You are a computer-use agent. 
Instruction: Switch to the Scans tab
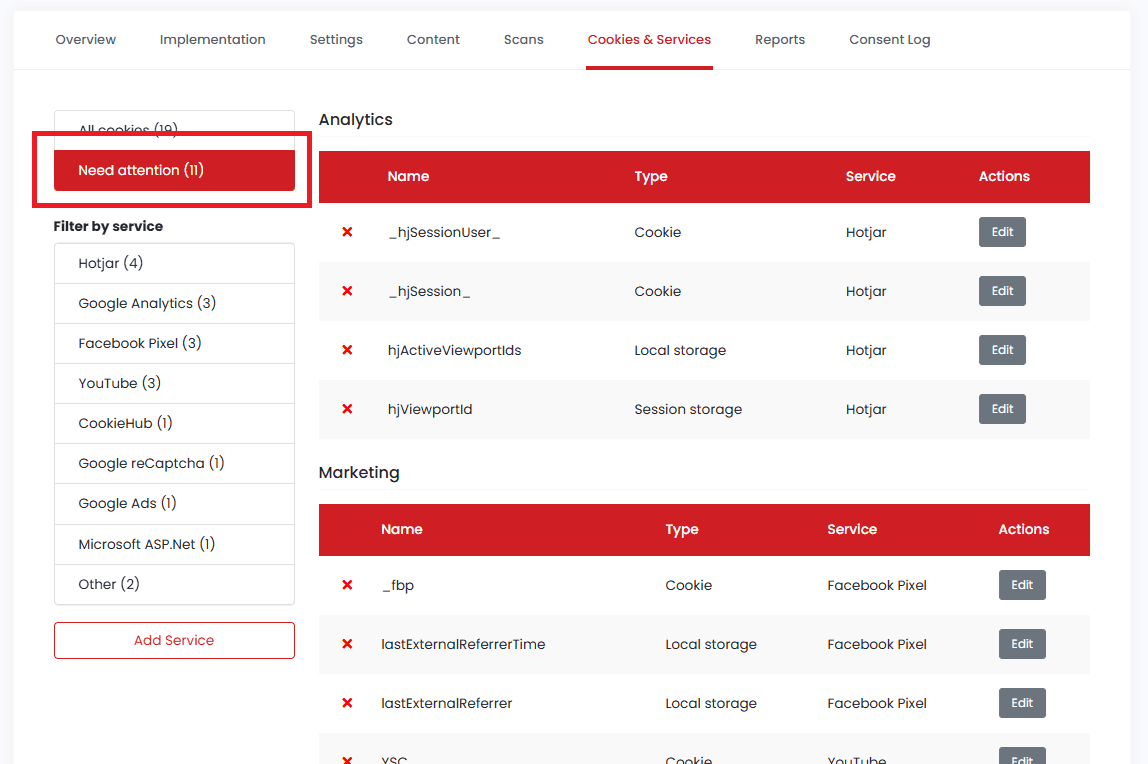[523, 40]
